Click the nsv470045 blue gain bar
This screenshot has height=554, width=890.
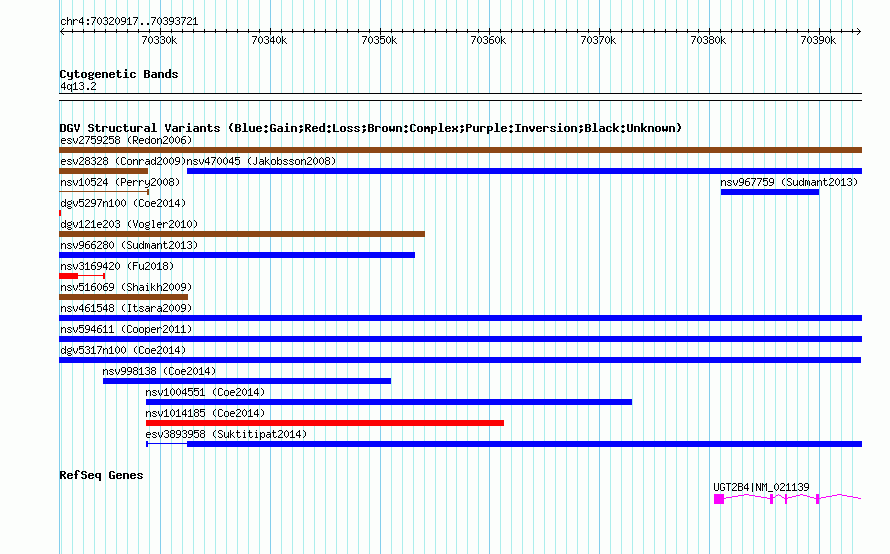click(524, 171)
